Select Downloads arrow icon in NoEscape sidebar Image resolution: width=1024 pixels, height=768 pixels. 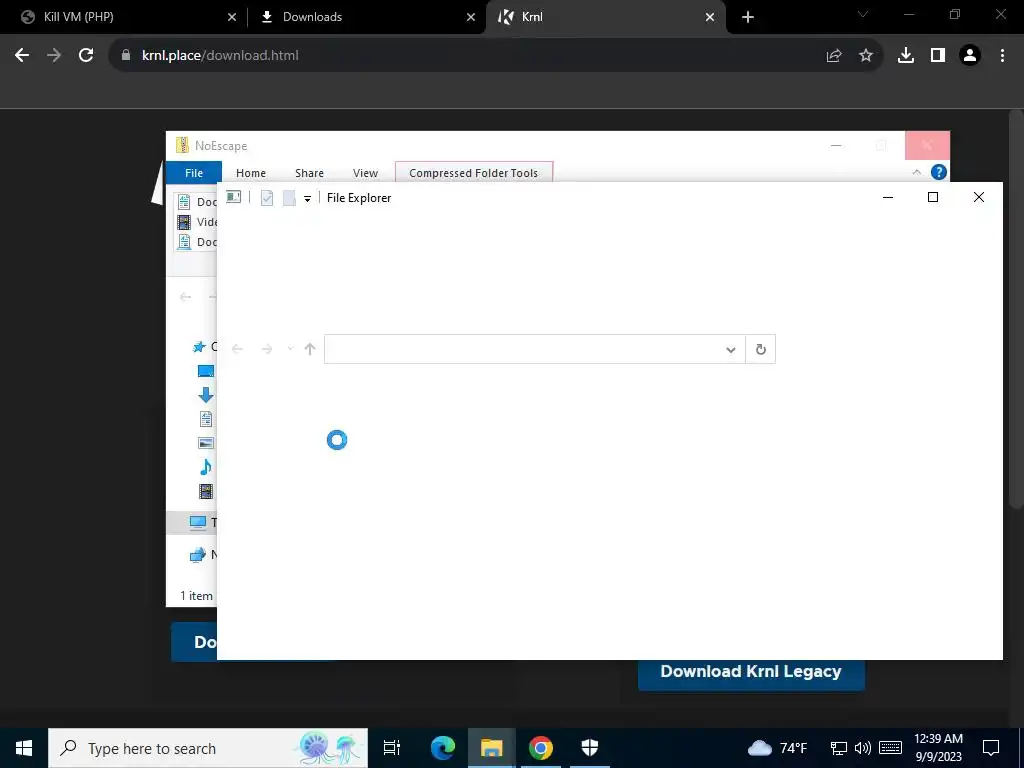(206, 394)
